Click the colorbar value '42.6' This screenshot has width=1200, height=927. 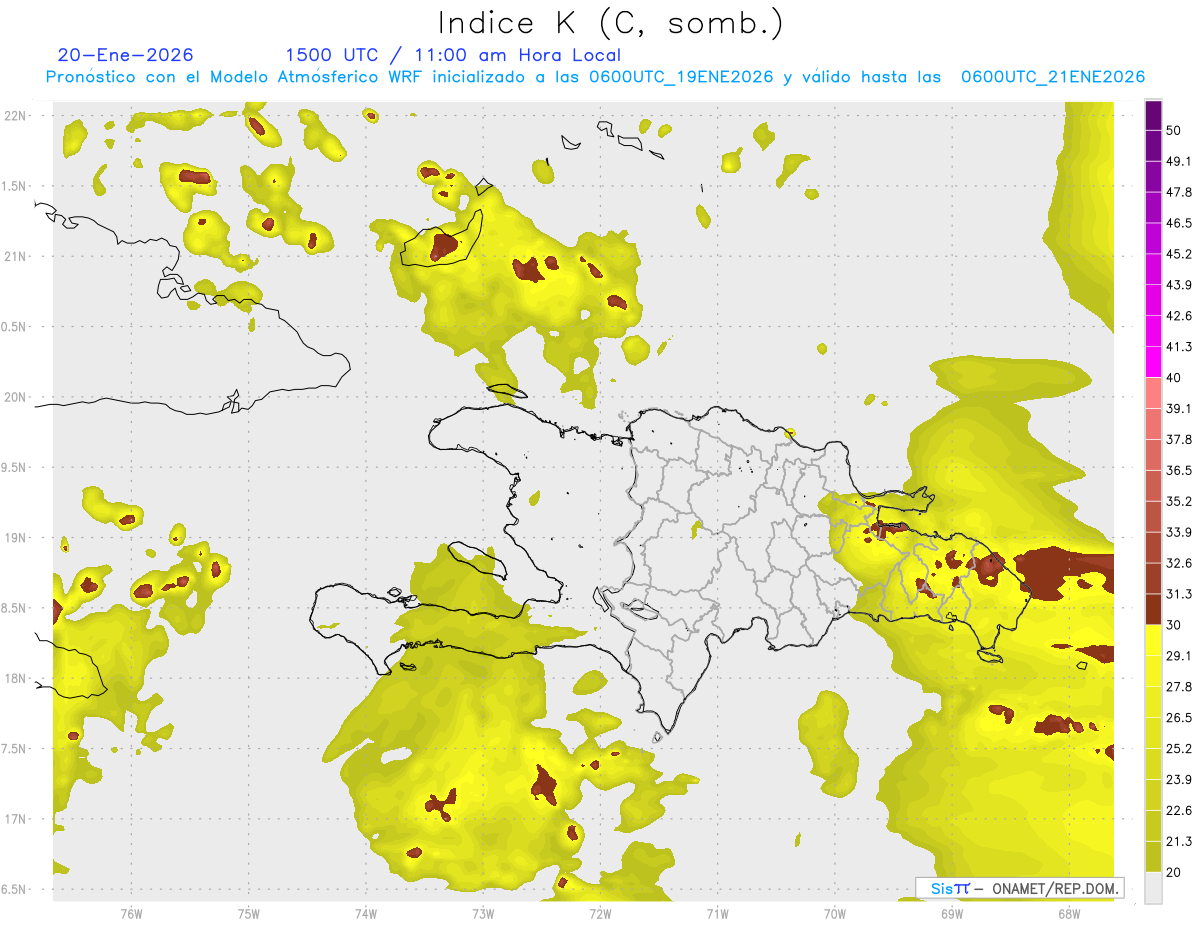pos(1179,316)
